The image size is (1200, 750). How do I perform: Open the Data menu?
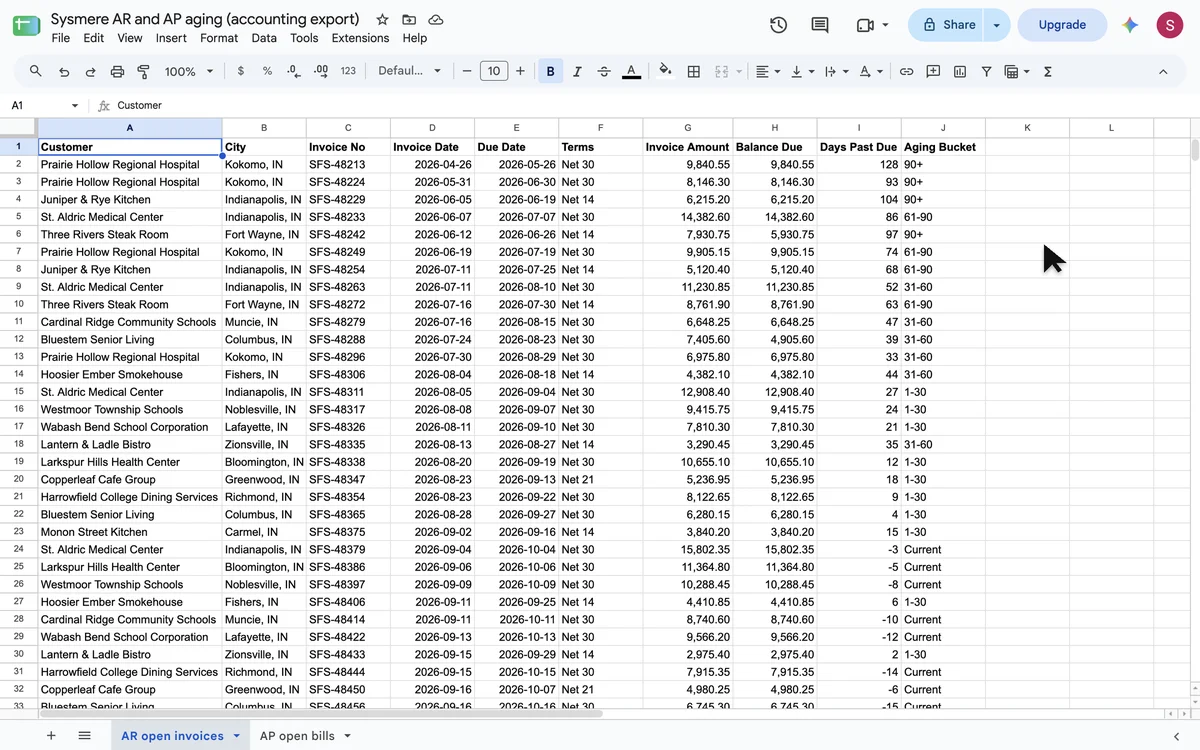(x=264, y=38)
